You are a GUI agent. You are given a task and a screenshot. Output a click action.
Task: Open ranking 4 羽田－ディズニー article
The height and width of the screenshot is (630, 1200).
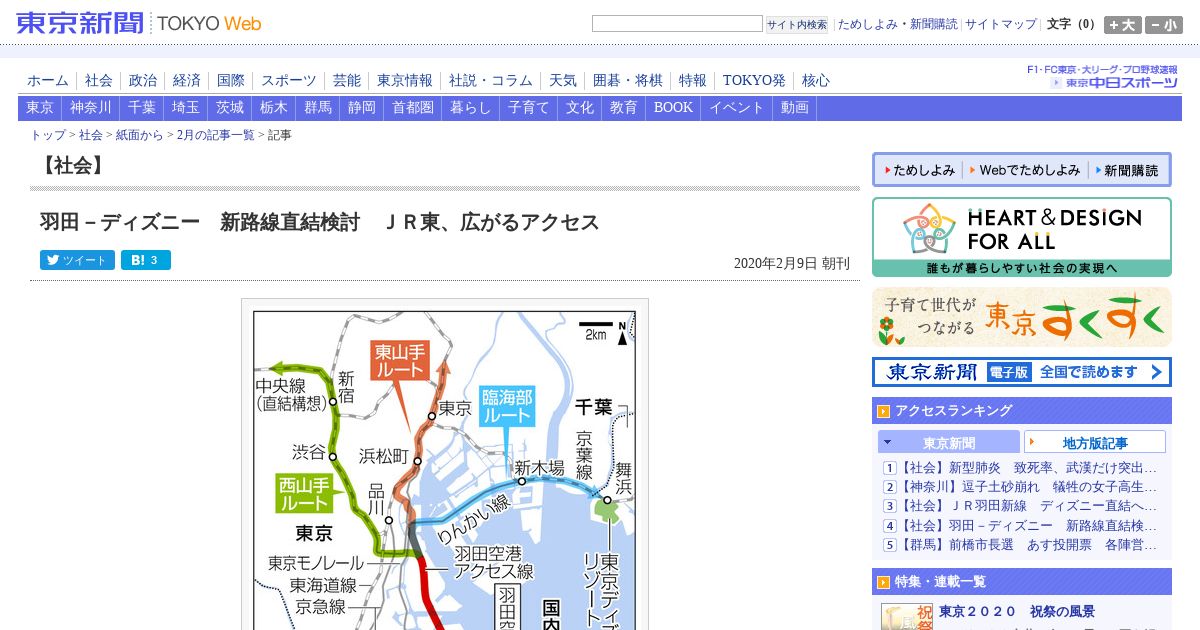click(1028, 526)
